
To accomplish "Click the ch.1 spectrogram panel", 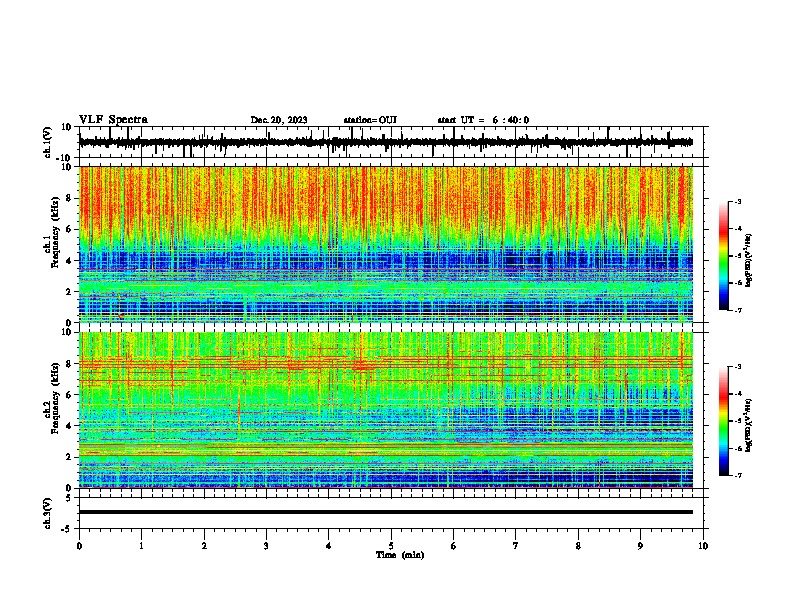I will click(386, 244).
